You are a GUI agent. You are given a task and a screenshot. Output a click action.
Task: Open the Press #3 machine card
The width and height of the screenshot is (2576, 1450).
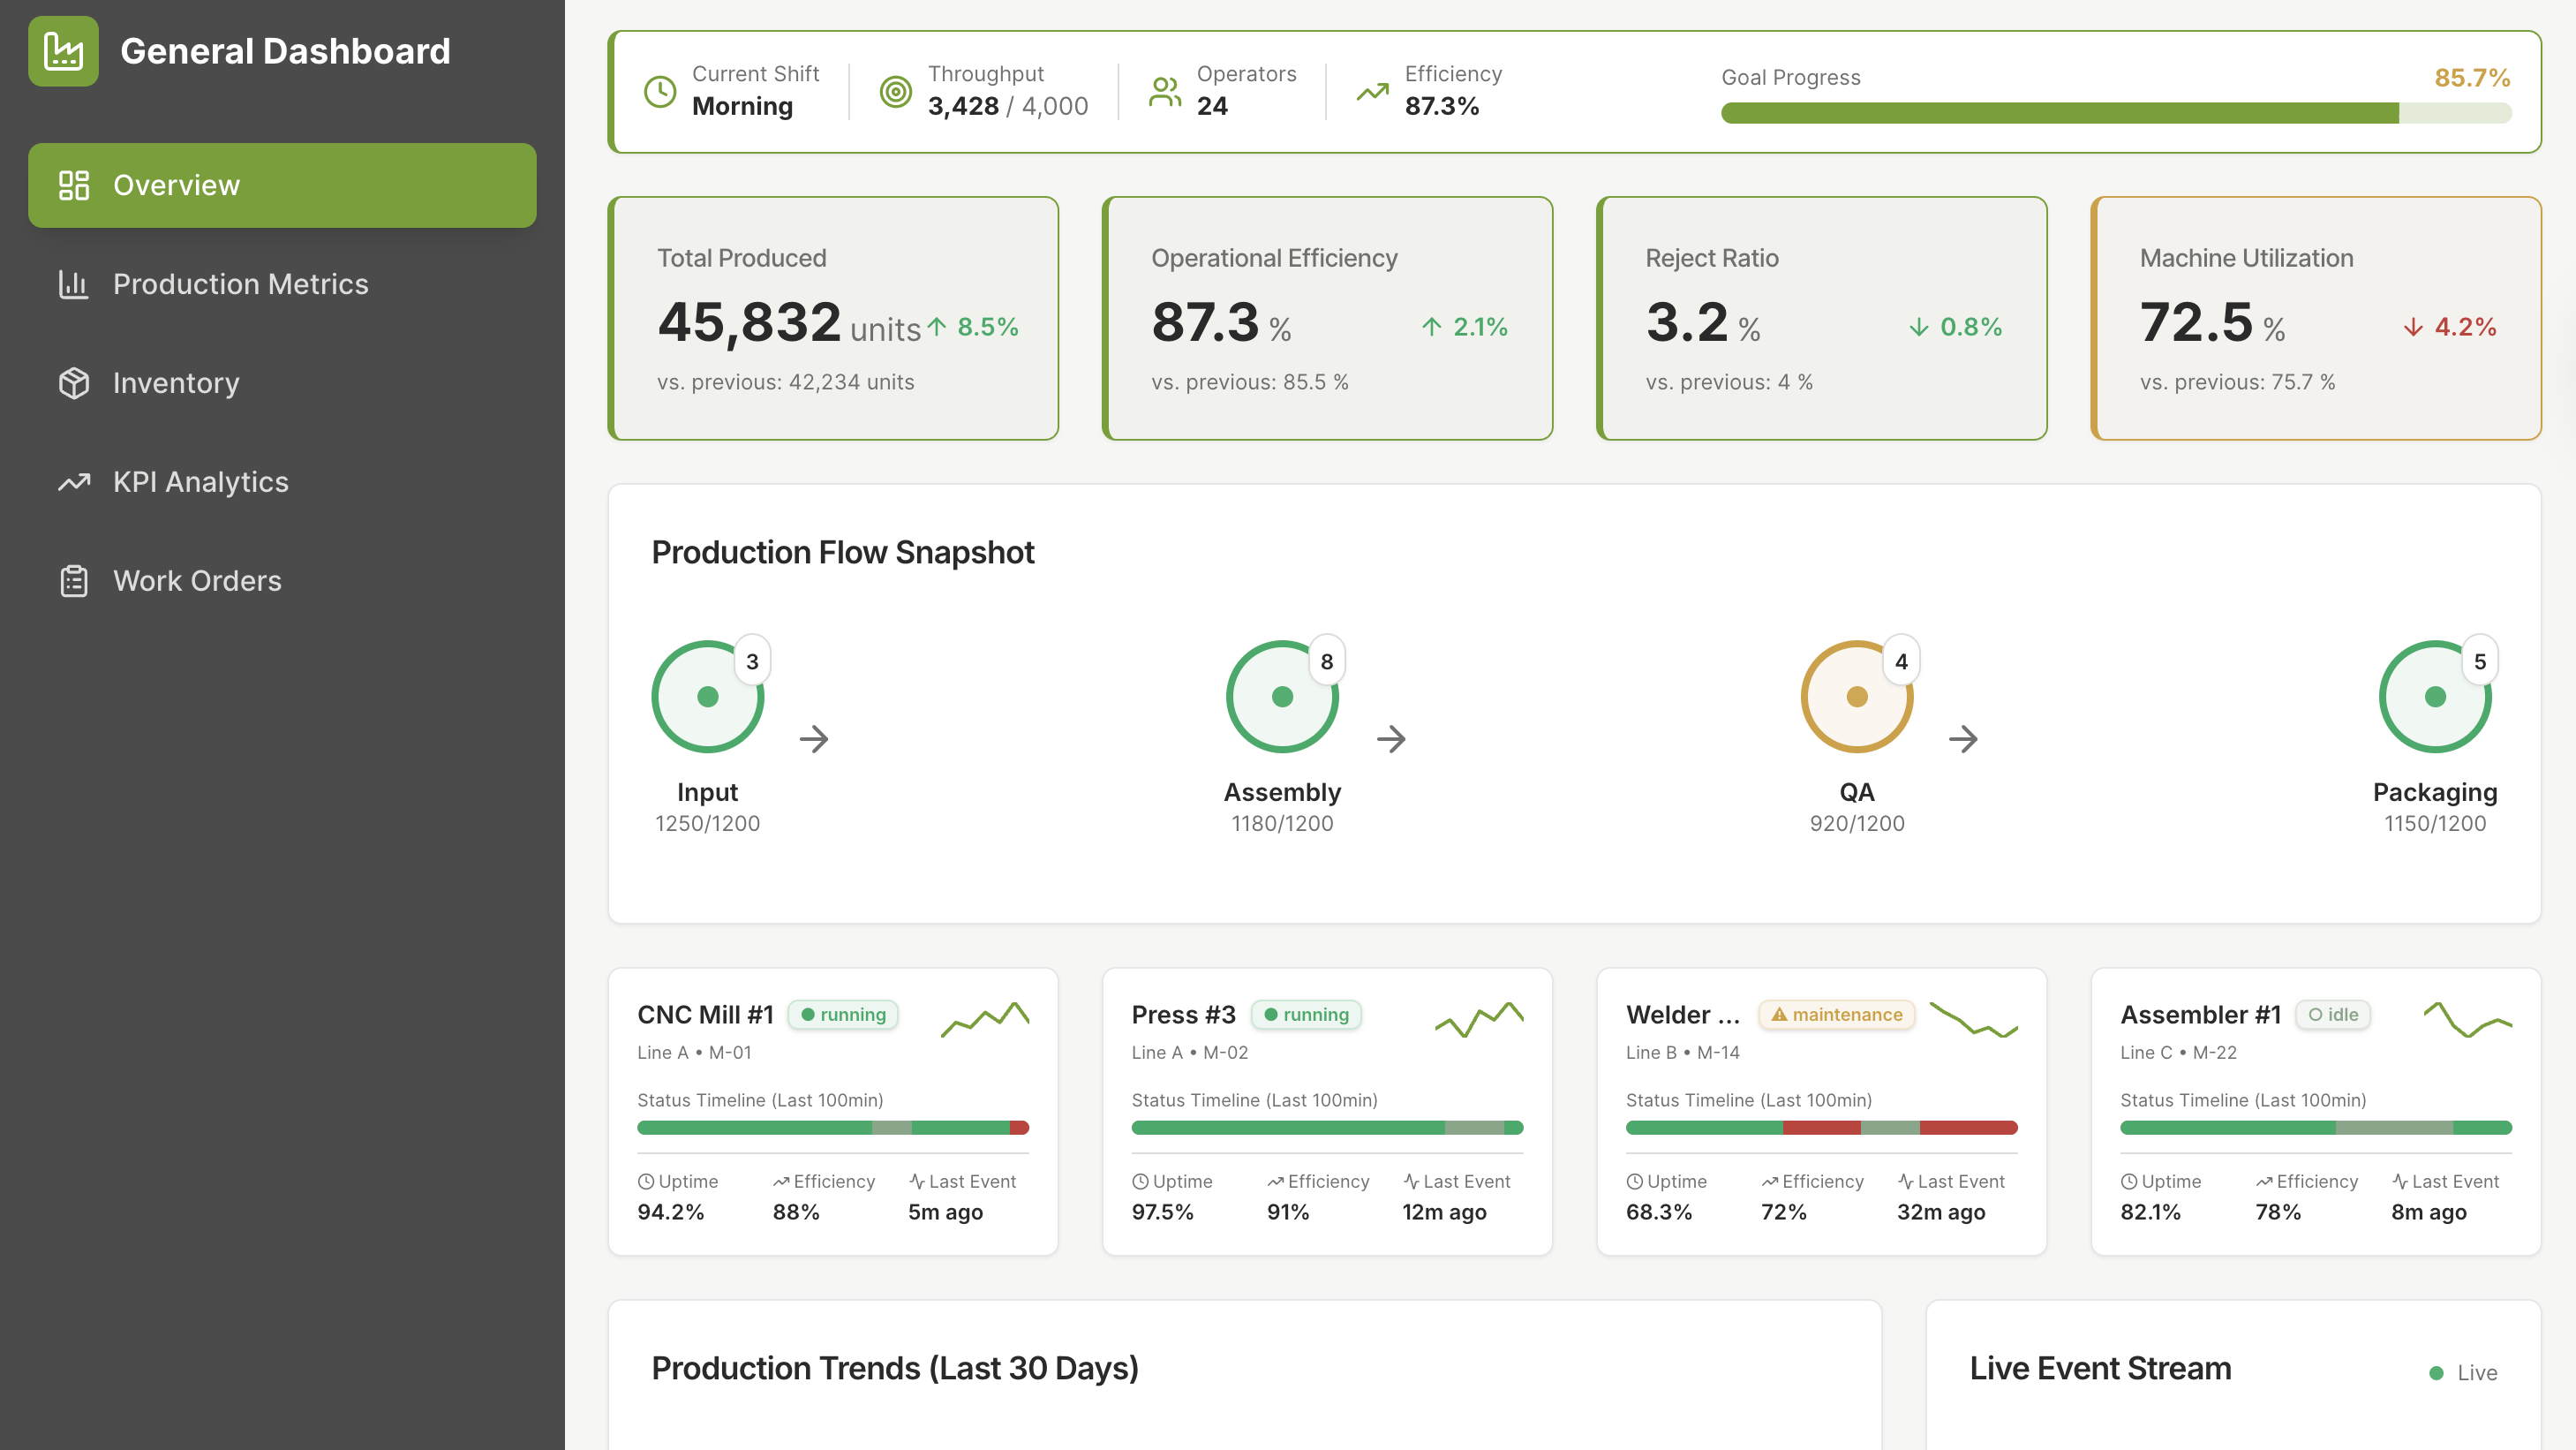pos(1327,1110)
